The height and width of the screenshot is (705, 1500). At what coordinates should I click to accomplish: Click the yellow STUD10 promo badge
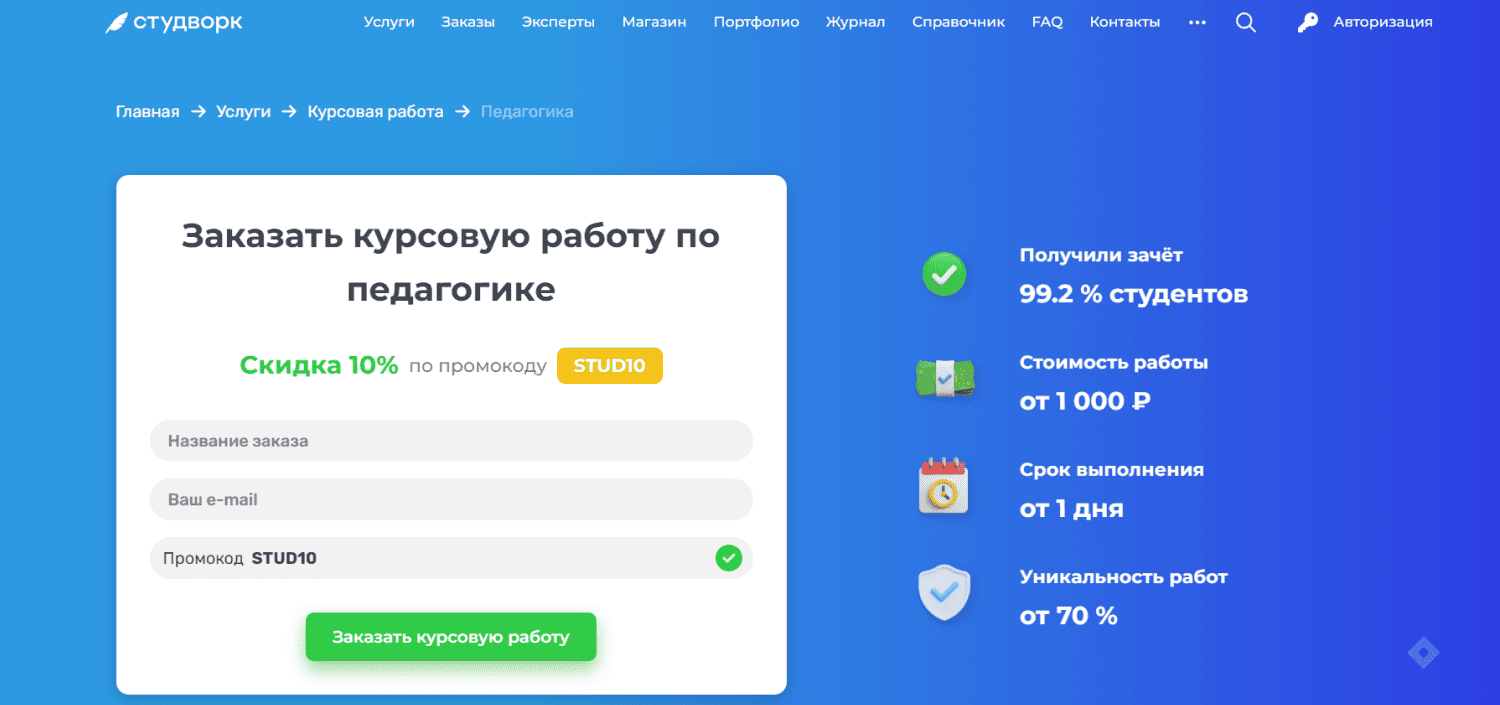click(609, 366)
